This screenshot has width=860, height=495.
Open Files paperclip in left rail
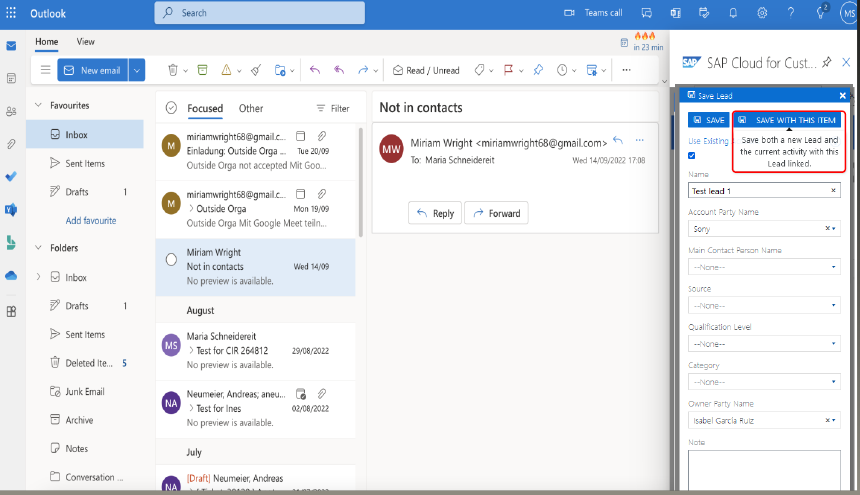coord(11,144)
